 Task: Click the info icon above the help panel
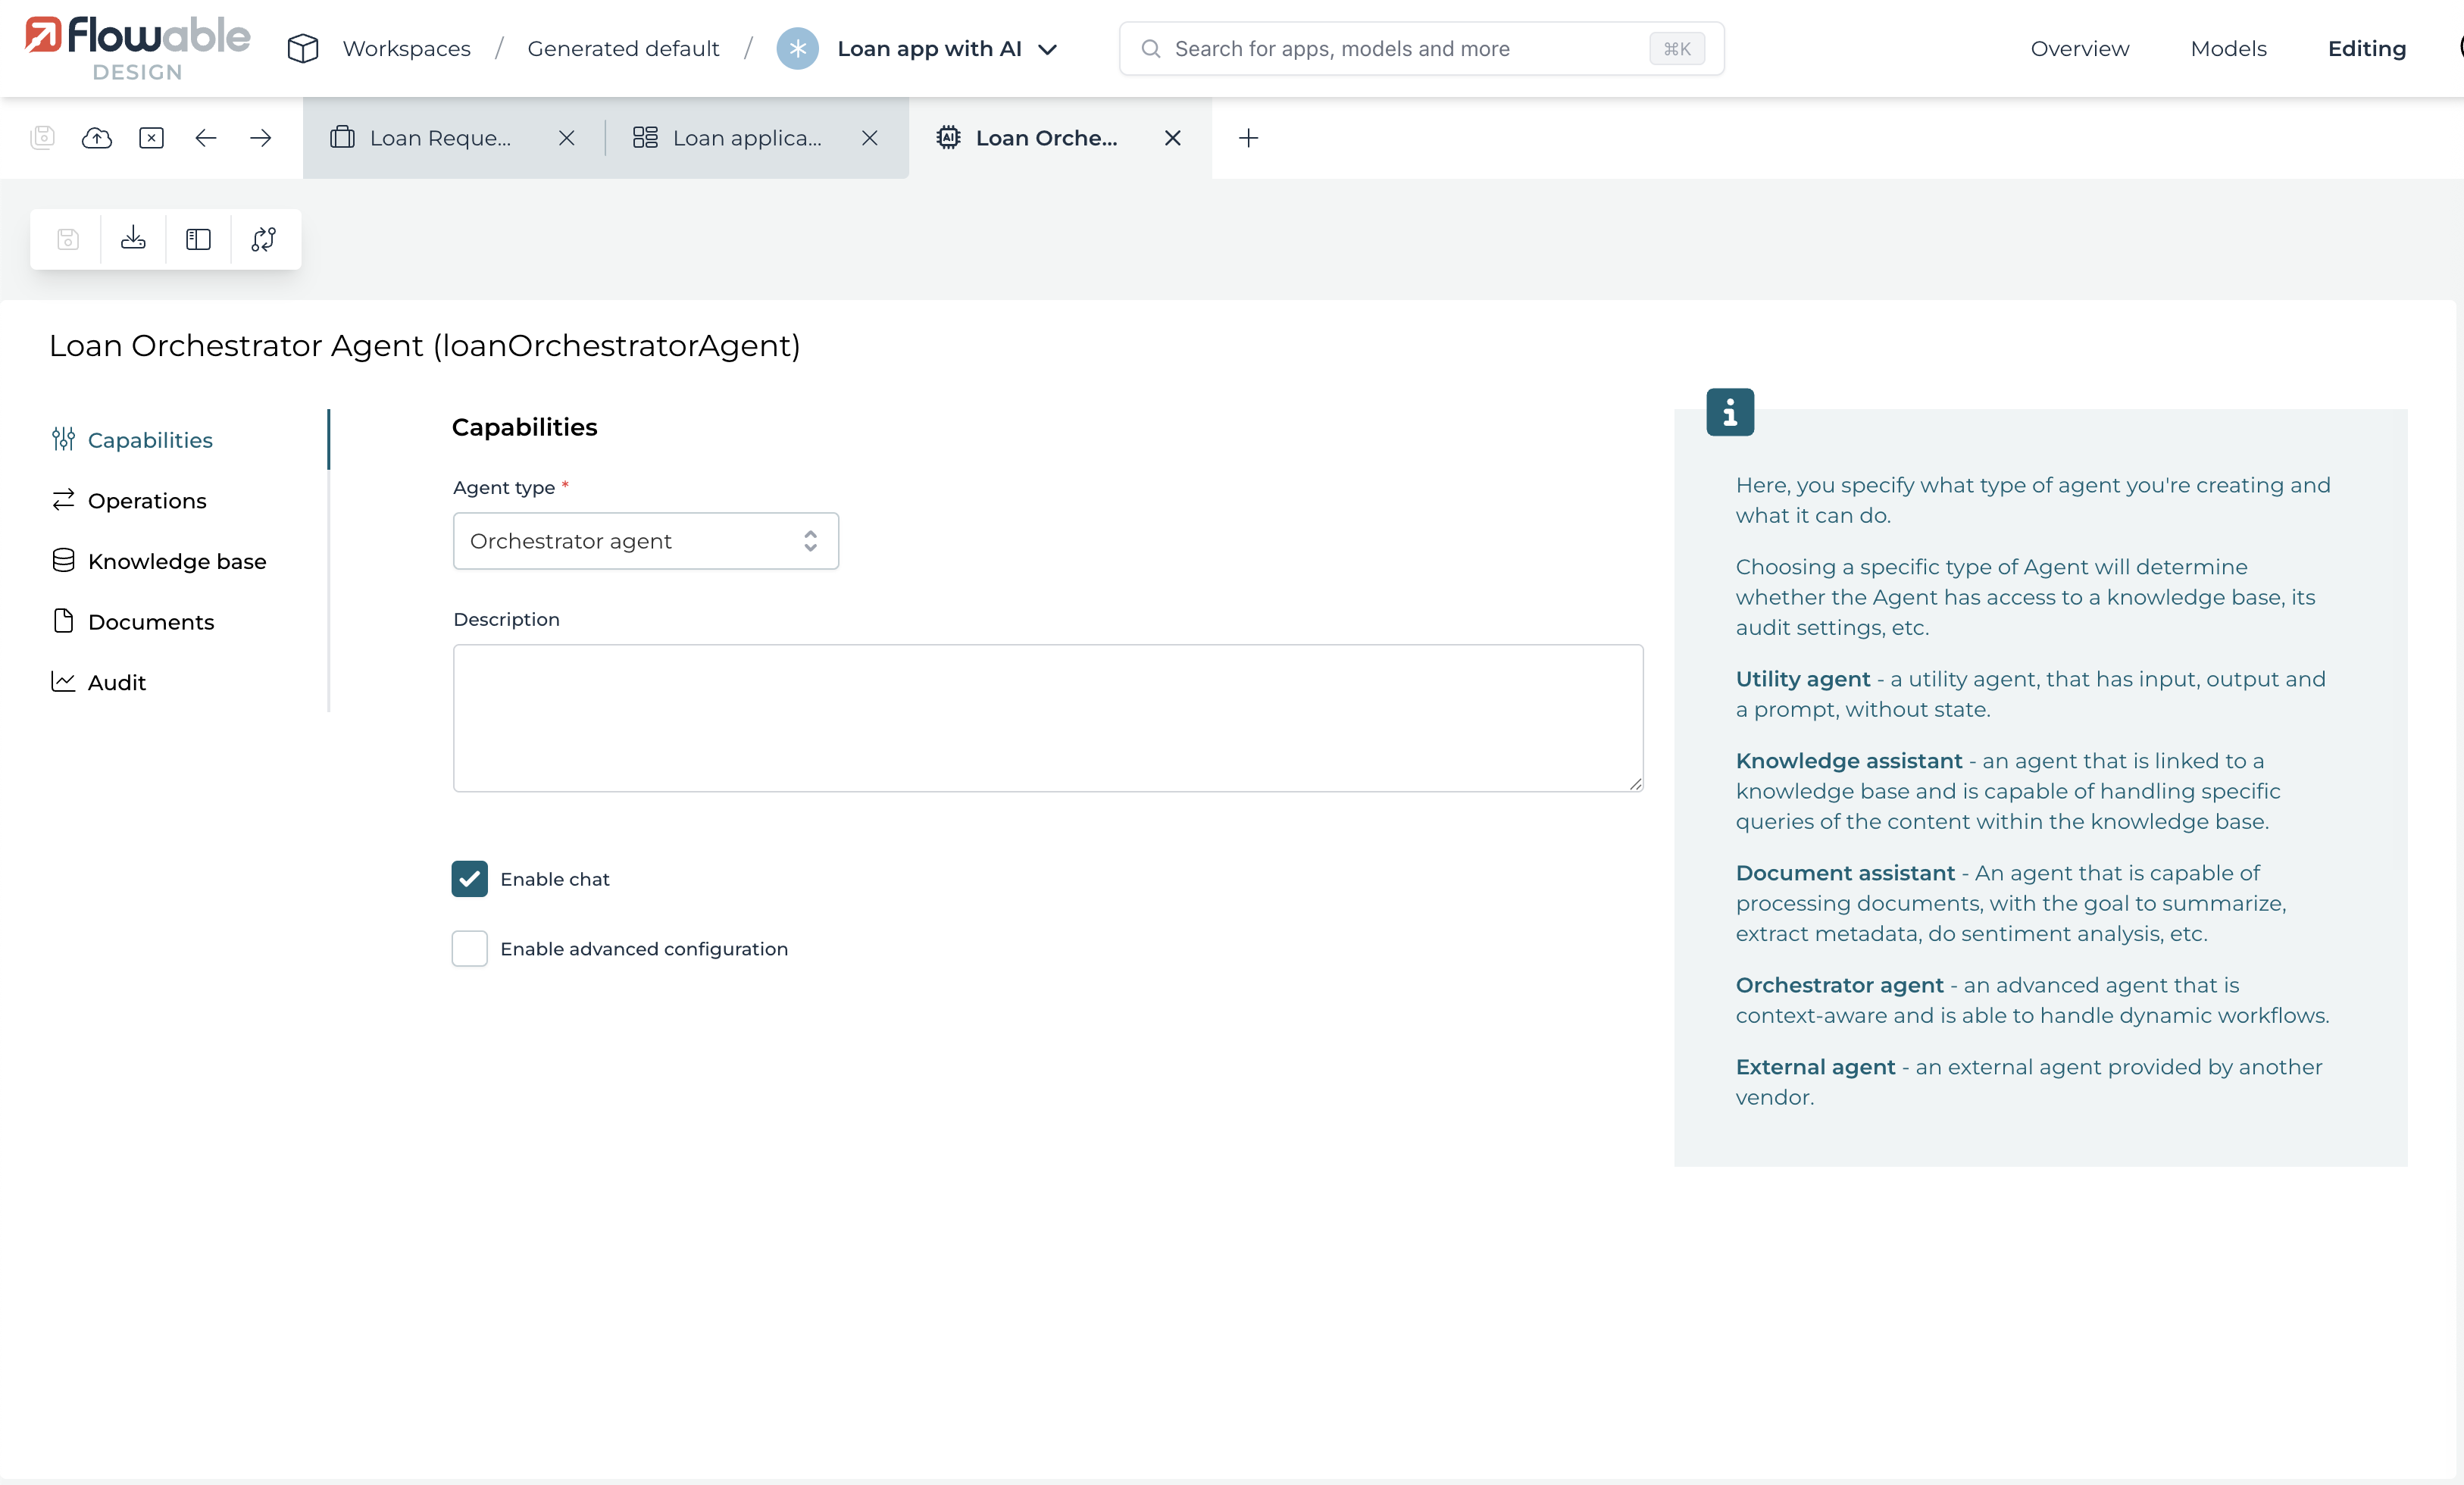point(1730,411)
